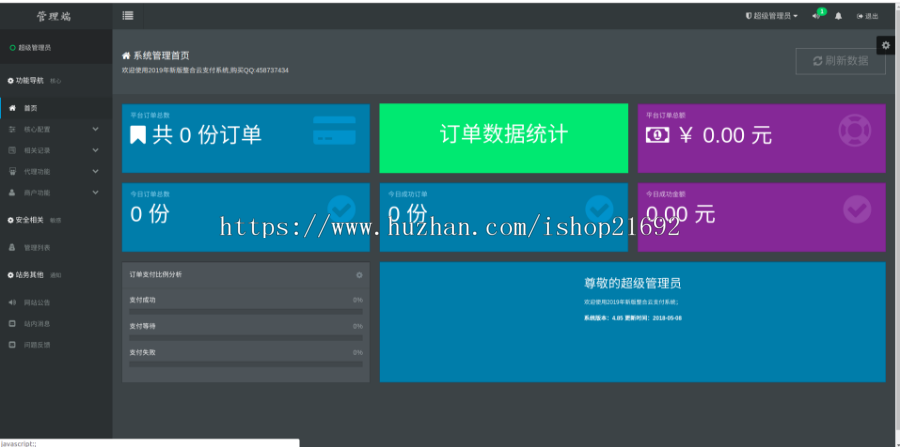Click the green 订单数据统计 tile
The width and height of the screenshot is (900, 448).
[503, 138]
